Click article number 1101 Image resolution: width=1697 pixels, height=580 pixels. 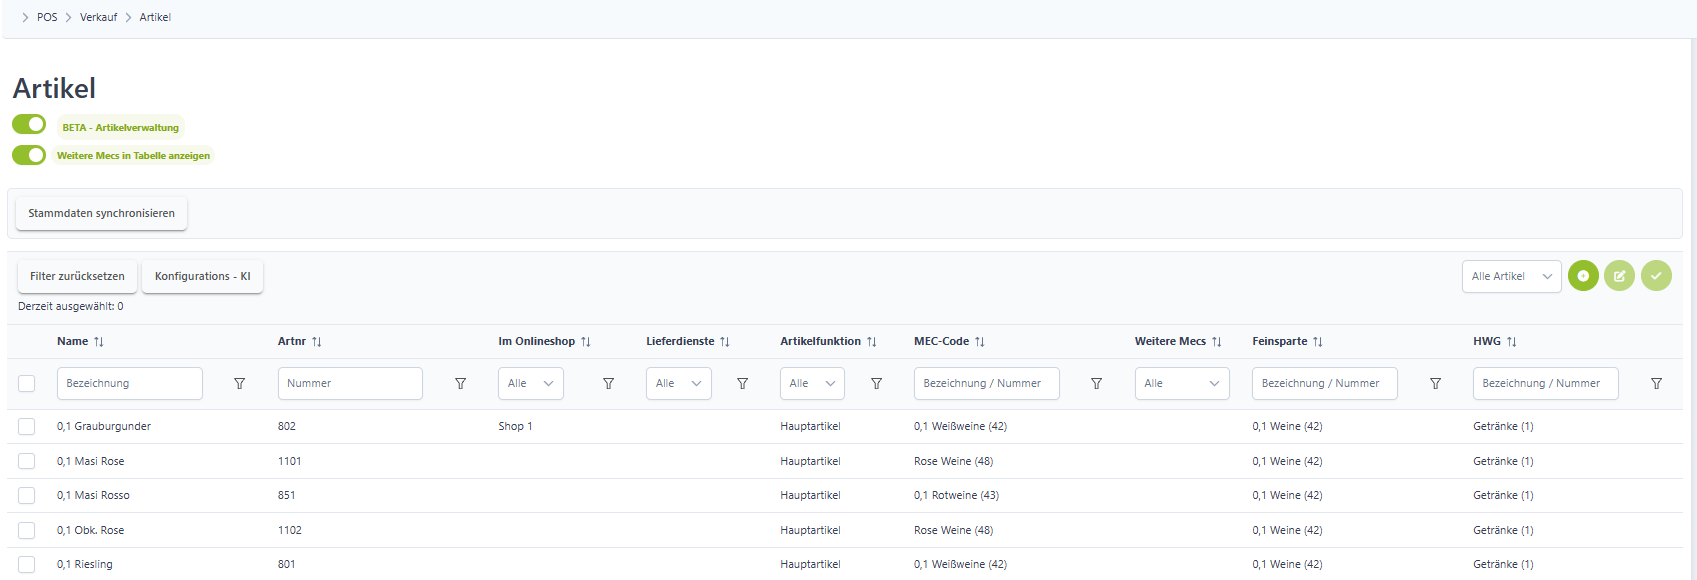pyautogui.click(x=289, y=461)
